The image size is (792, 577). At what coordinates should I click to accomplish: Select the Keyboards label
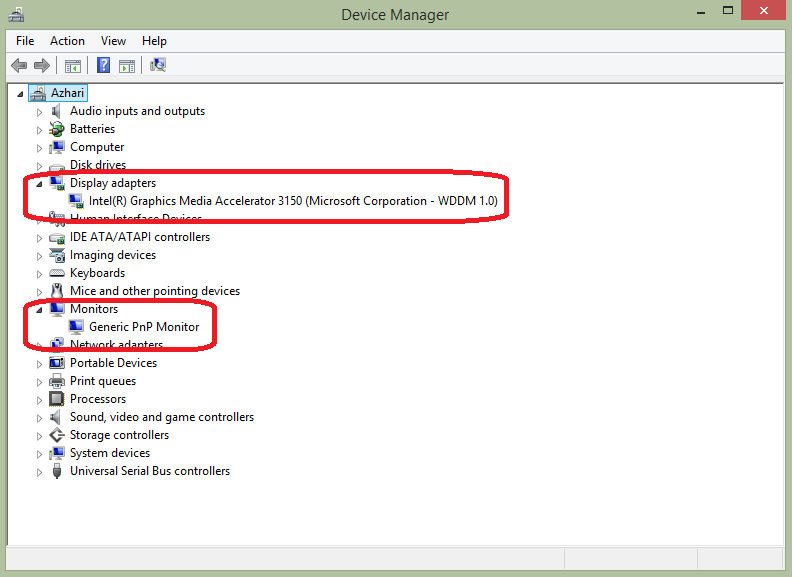point(97,273)
